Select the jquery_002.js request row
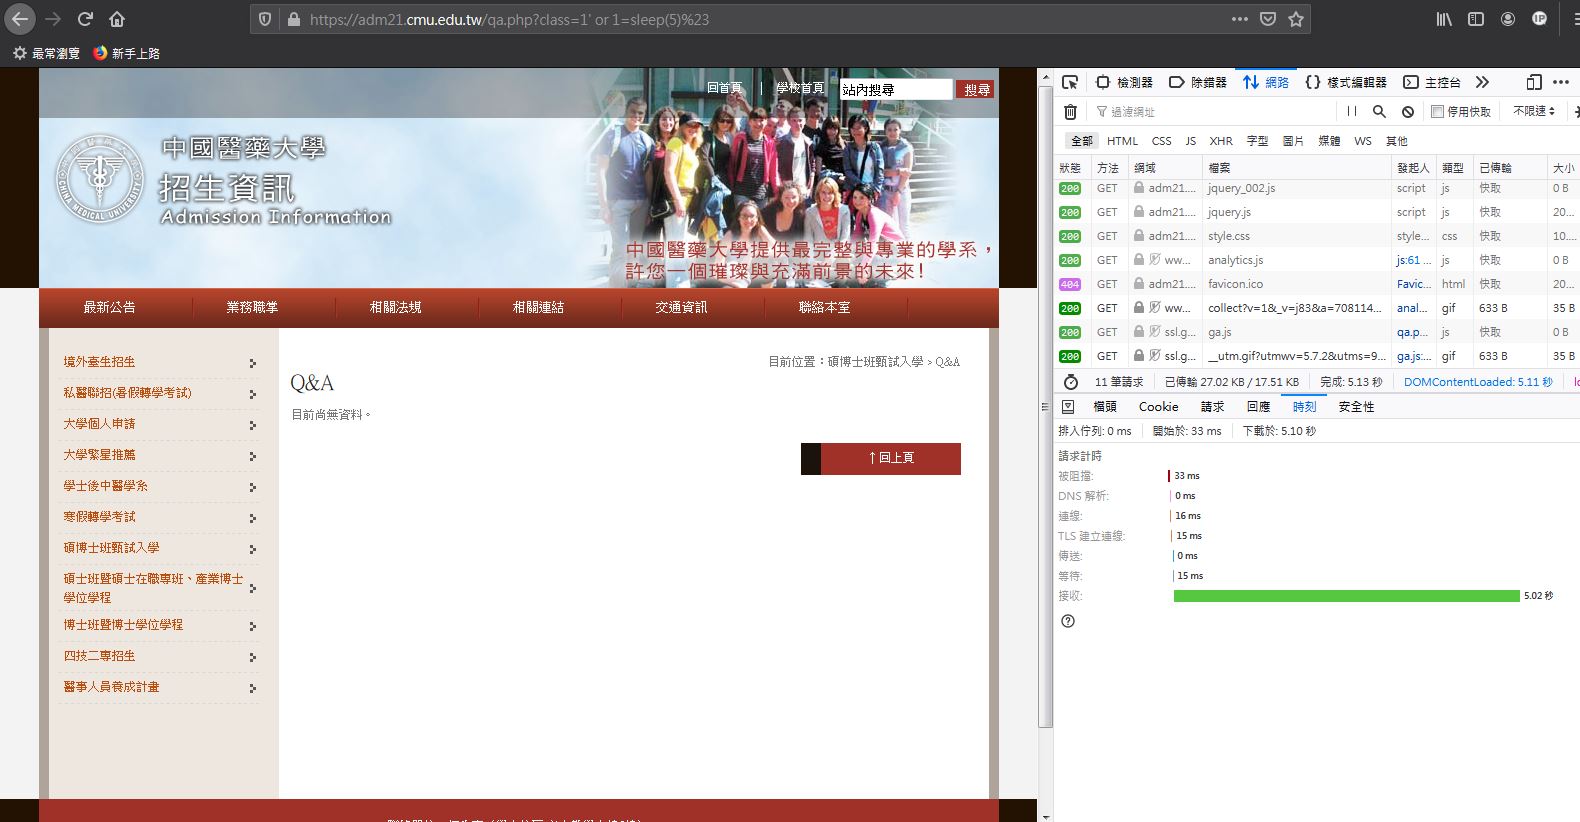1580x822 pixels. pyautogui.click(x=1316, y=188)
